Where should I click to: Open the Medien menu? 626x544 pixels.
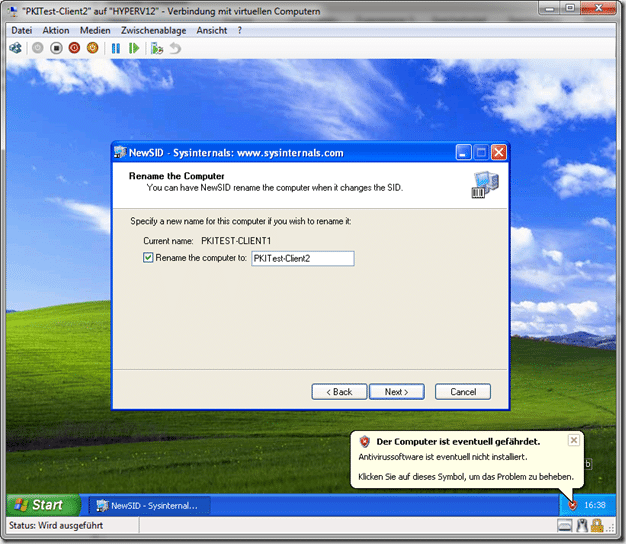(x=95, y=30)
